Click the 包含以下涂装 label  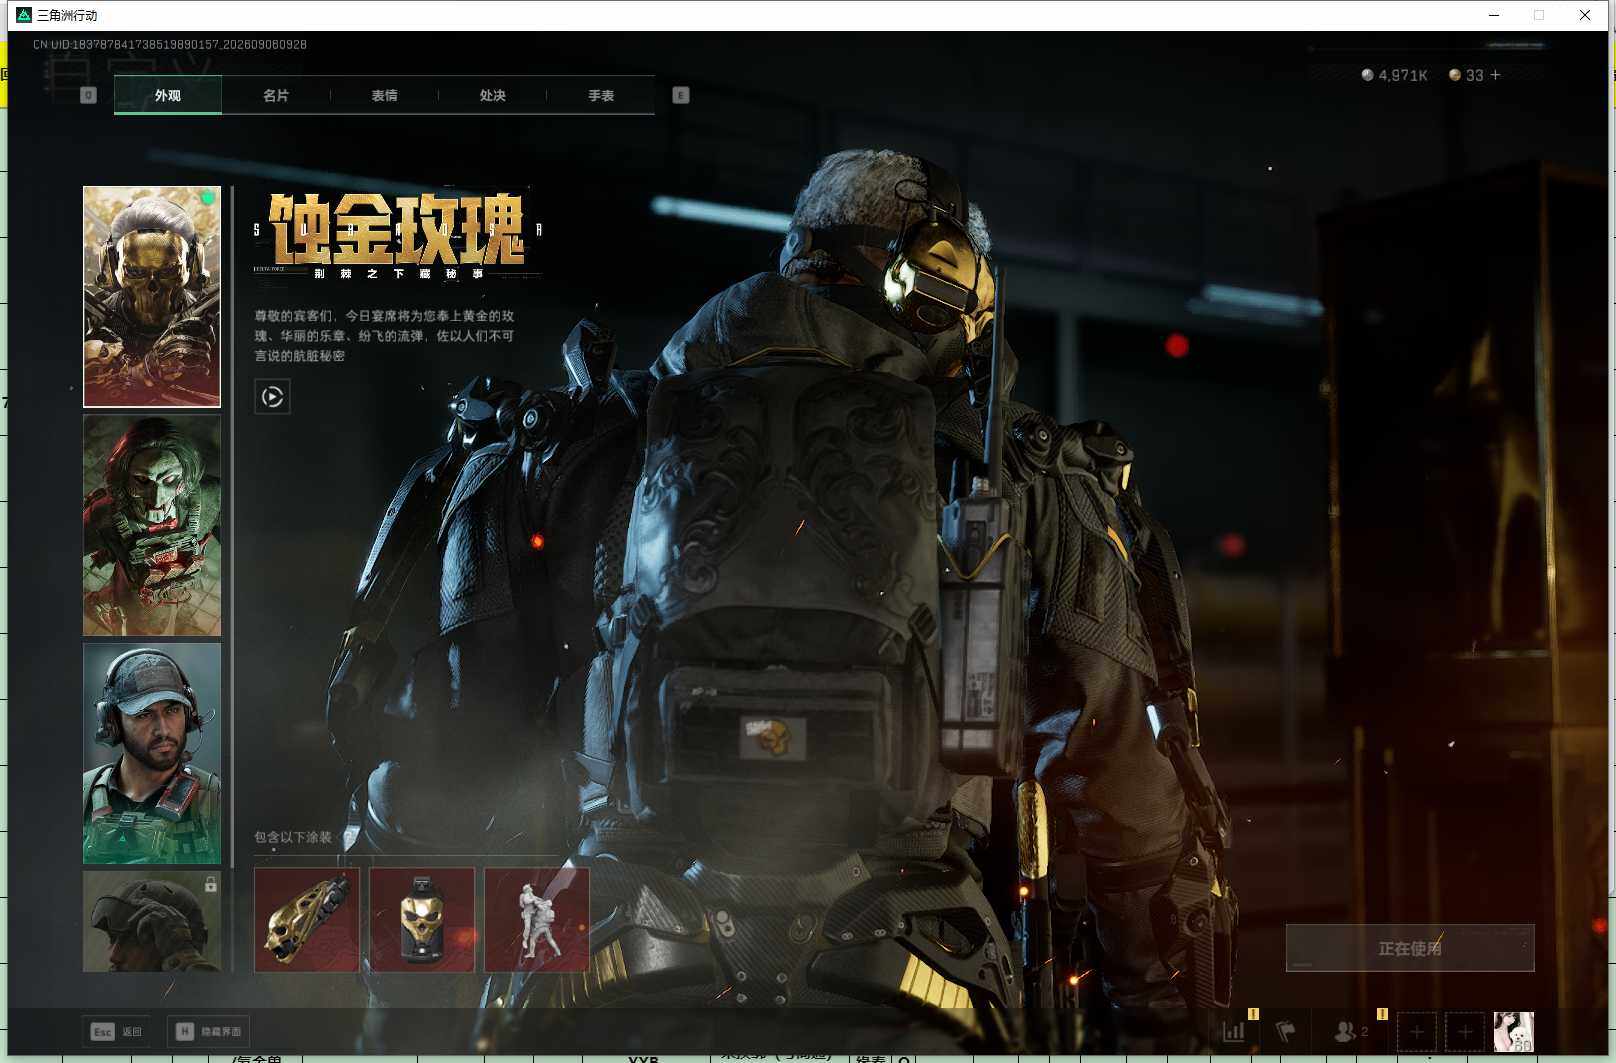[x=293, y=837]
